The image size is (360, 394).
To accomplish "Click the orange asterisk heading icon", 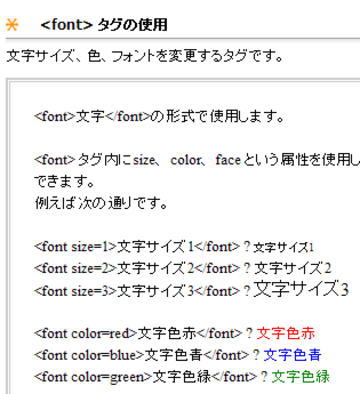I will pos(12,25).
